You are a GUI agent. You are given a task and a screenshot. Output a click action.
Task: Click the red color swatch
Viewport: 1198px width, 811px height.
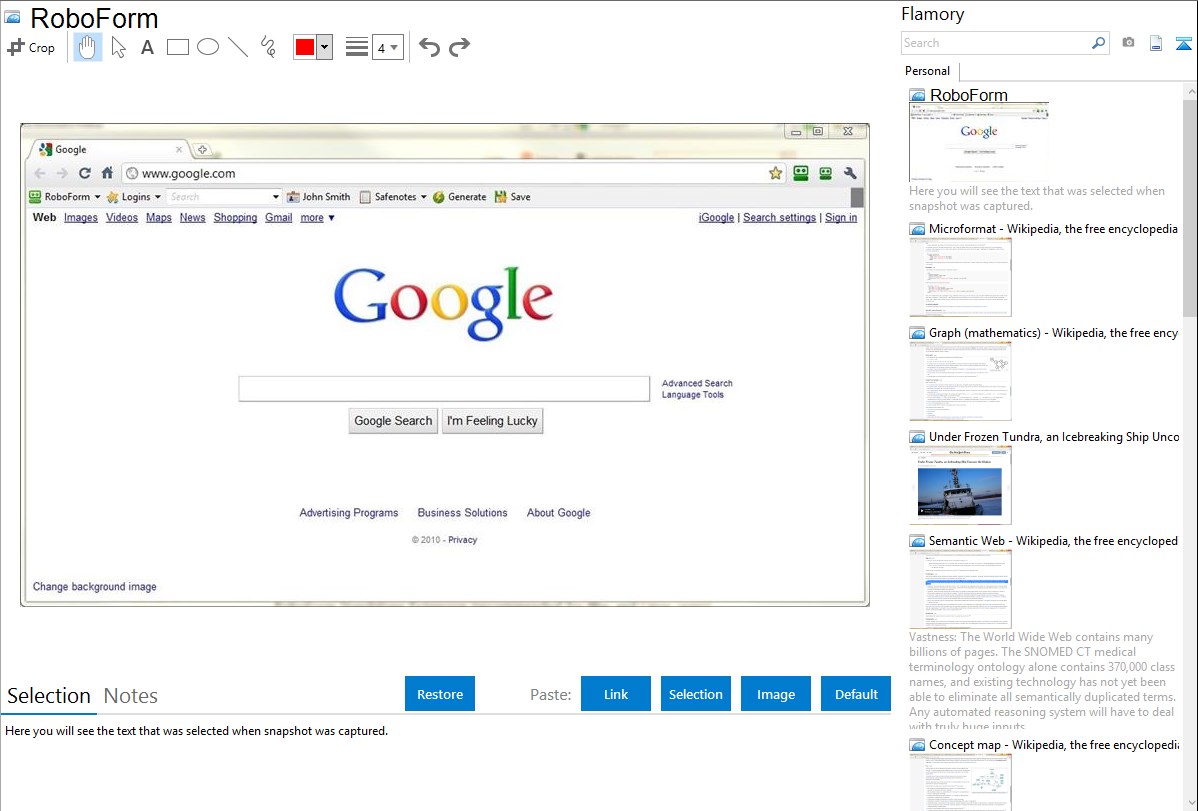point(305,47)
